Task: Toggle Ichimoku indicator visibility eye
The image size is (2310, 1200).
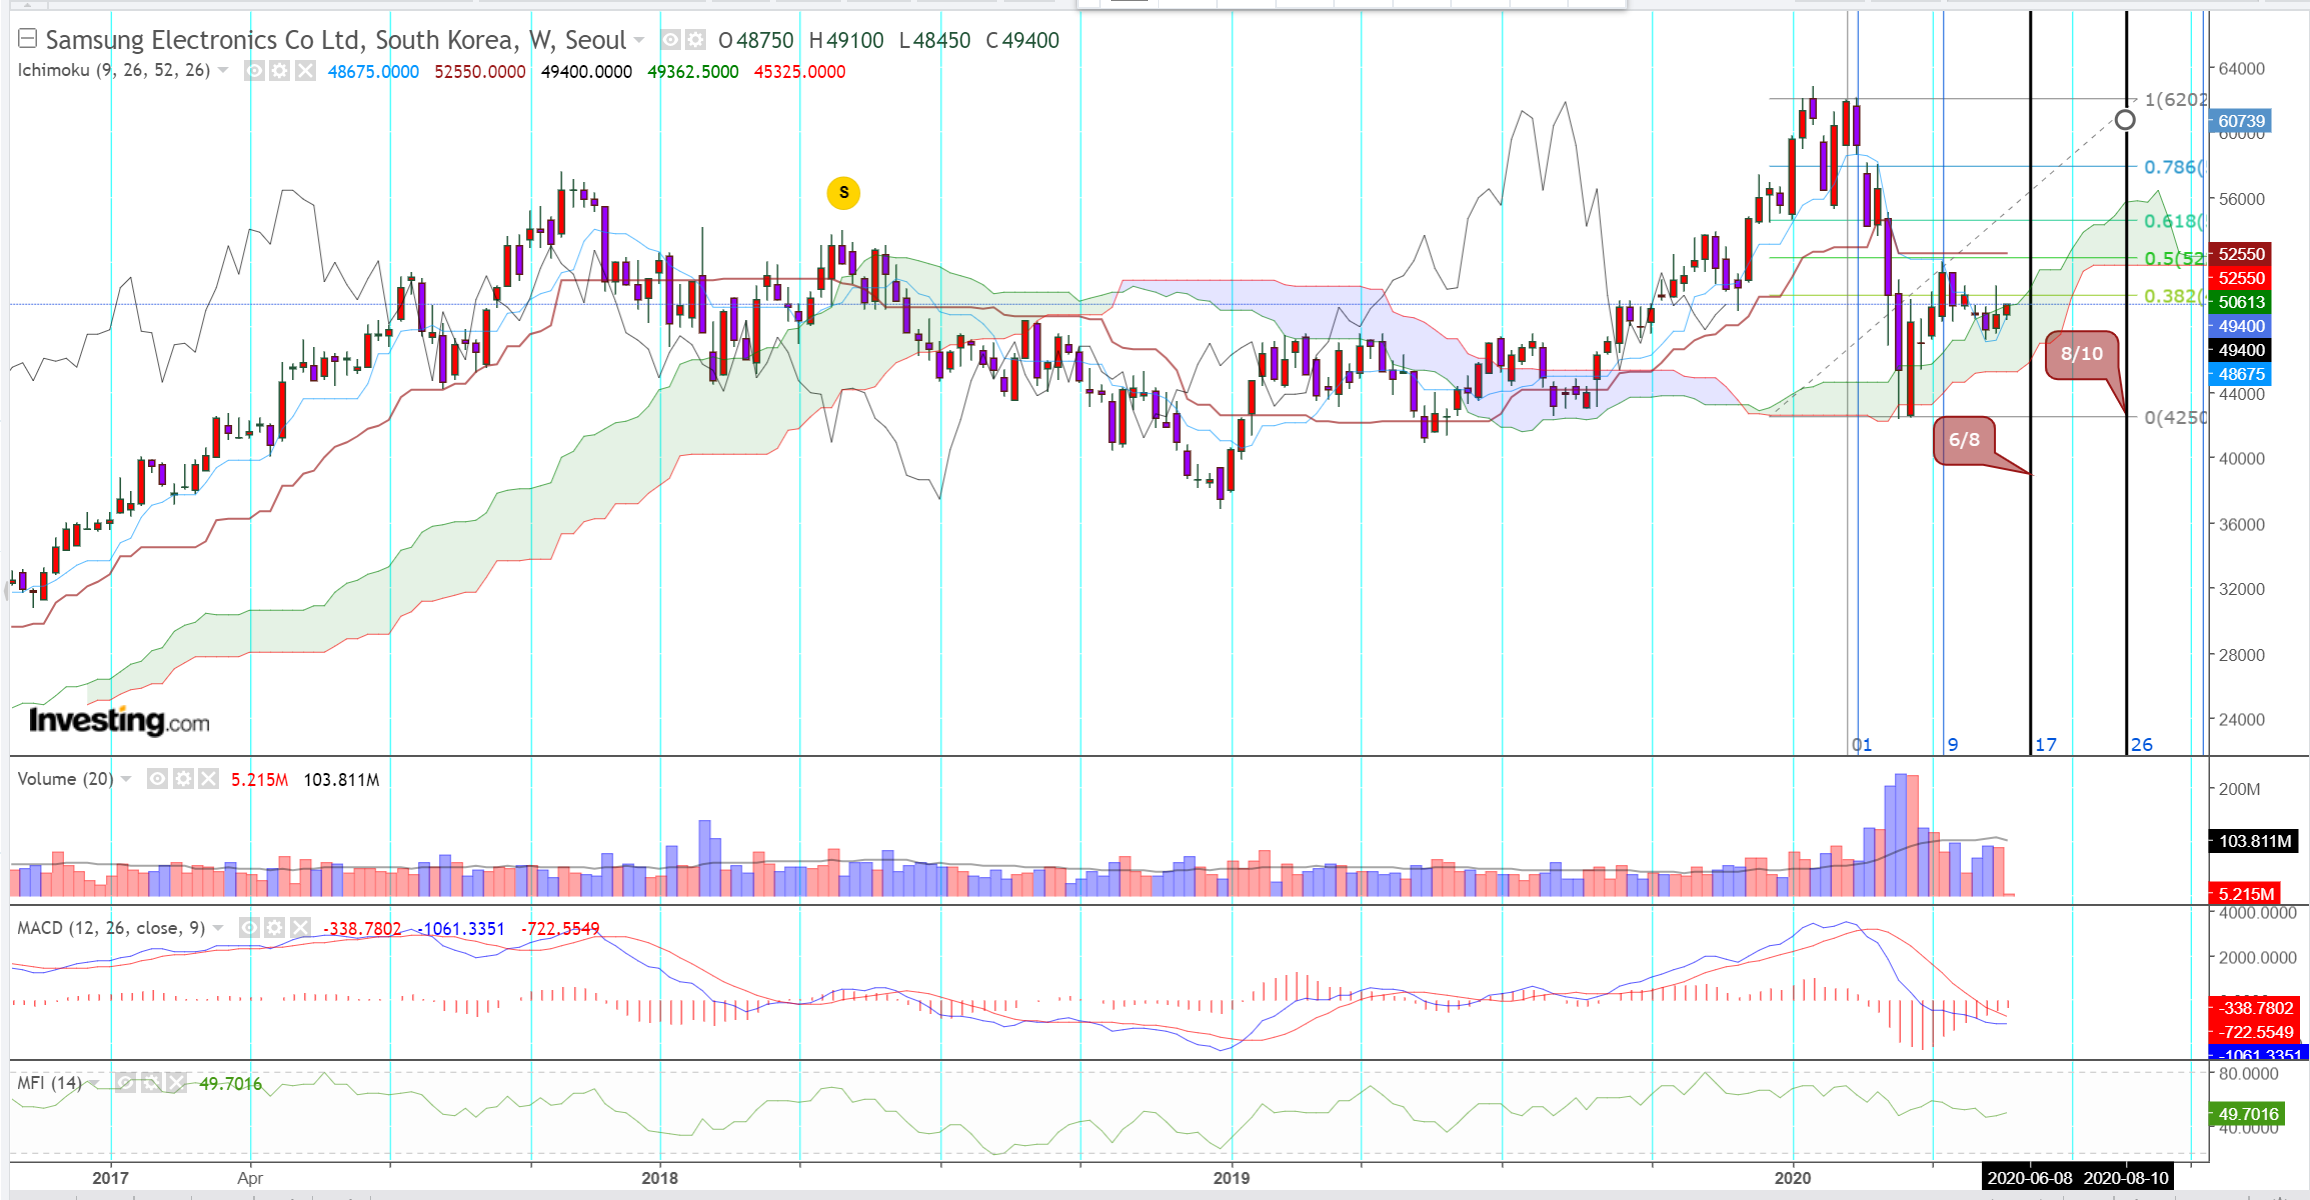Action: [x=255, y=71]
